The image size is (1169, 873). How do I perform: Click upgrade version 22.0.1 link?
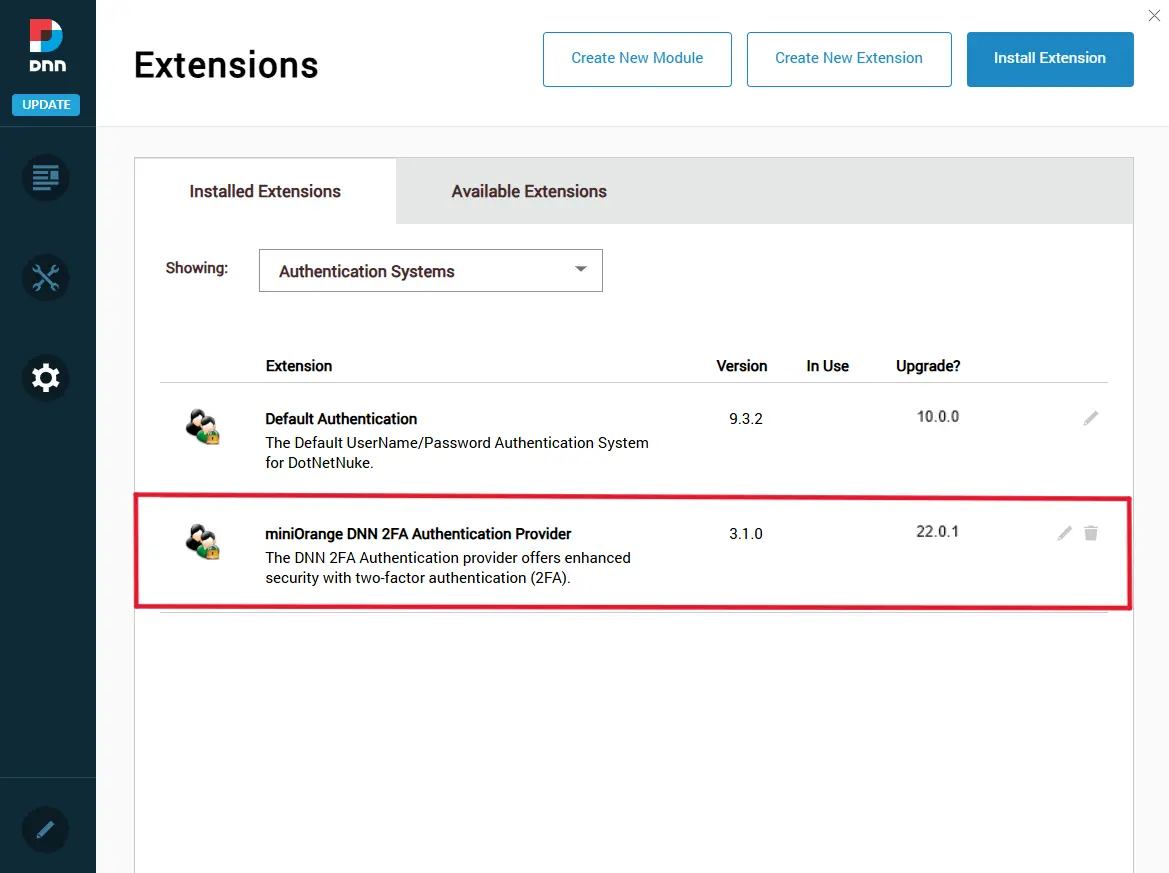point(937,532)
